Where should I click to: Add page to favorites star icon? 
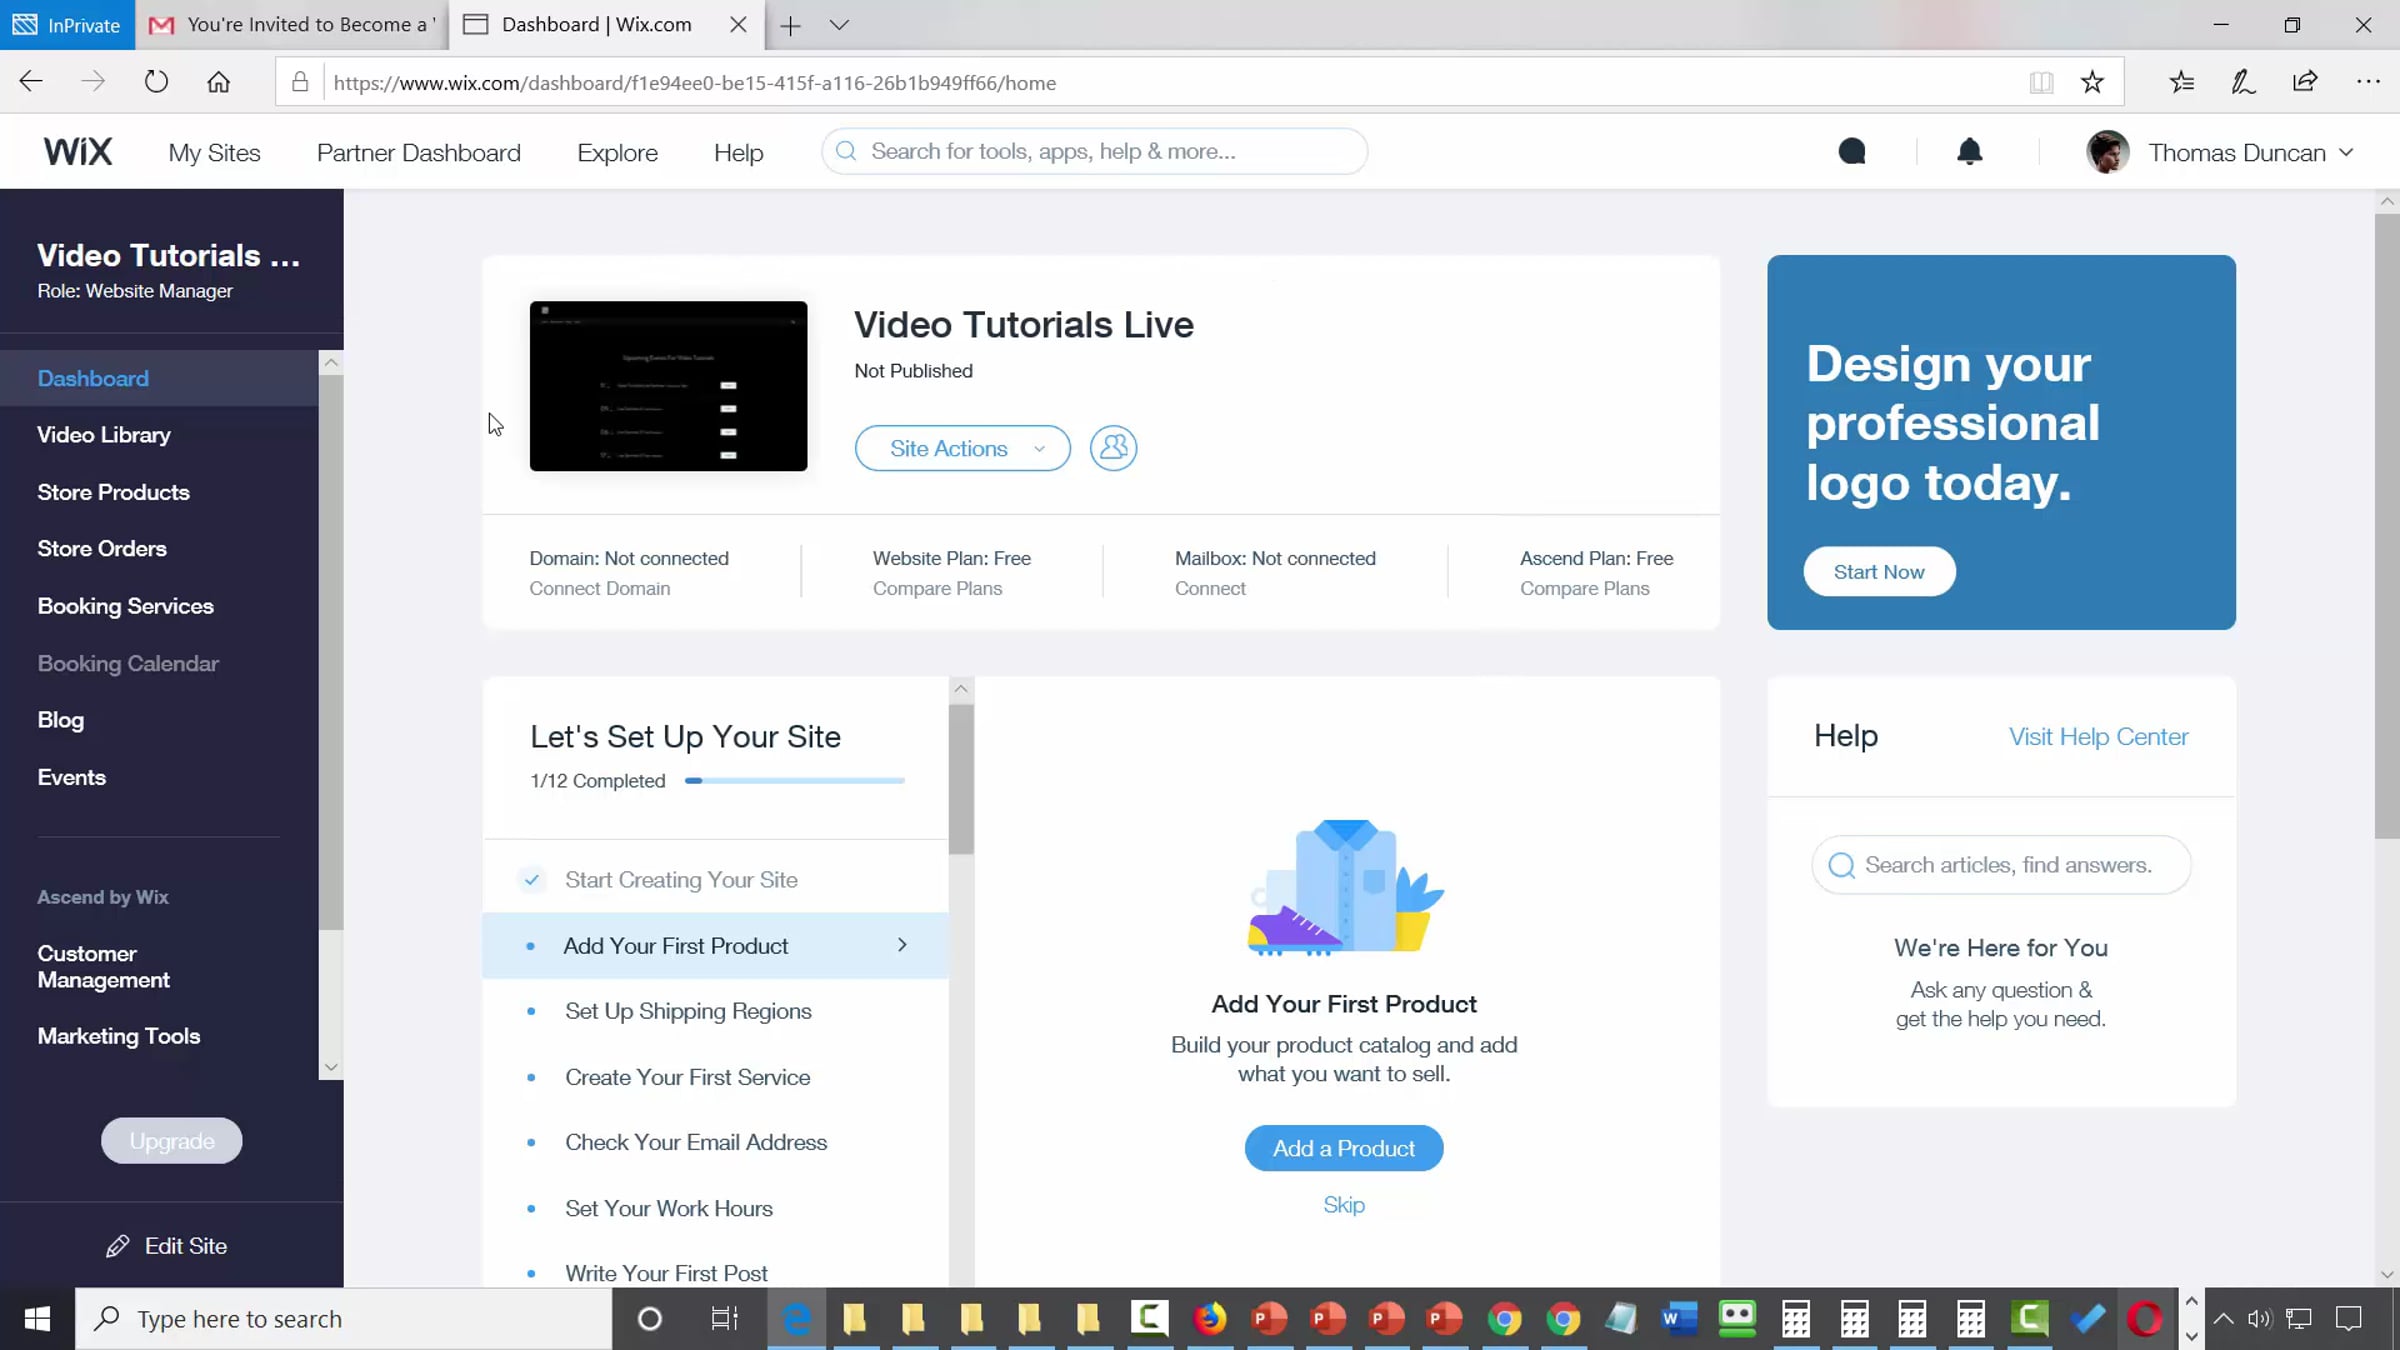[x=2092, y=83]
